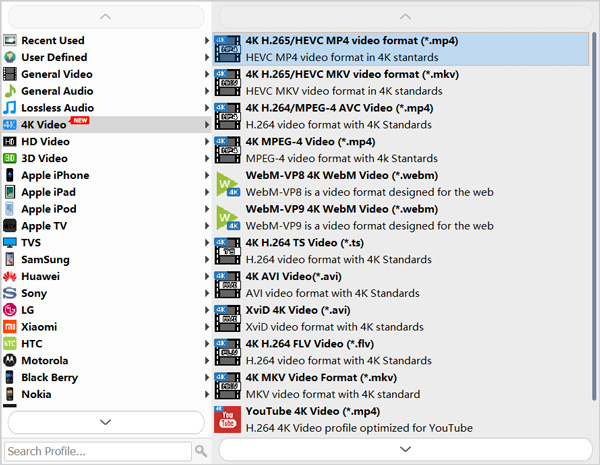600x465 pixels.
Task: Click the Recent Used category icon
Action: [10, 40]
